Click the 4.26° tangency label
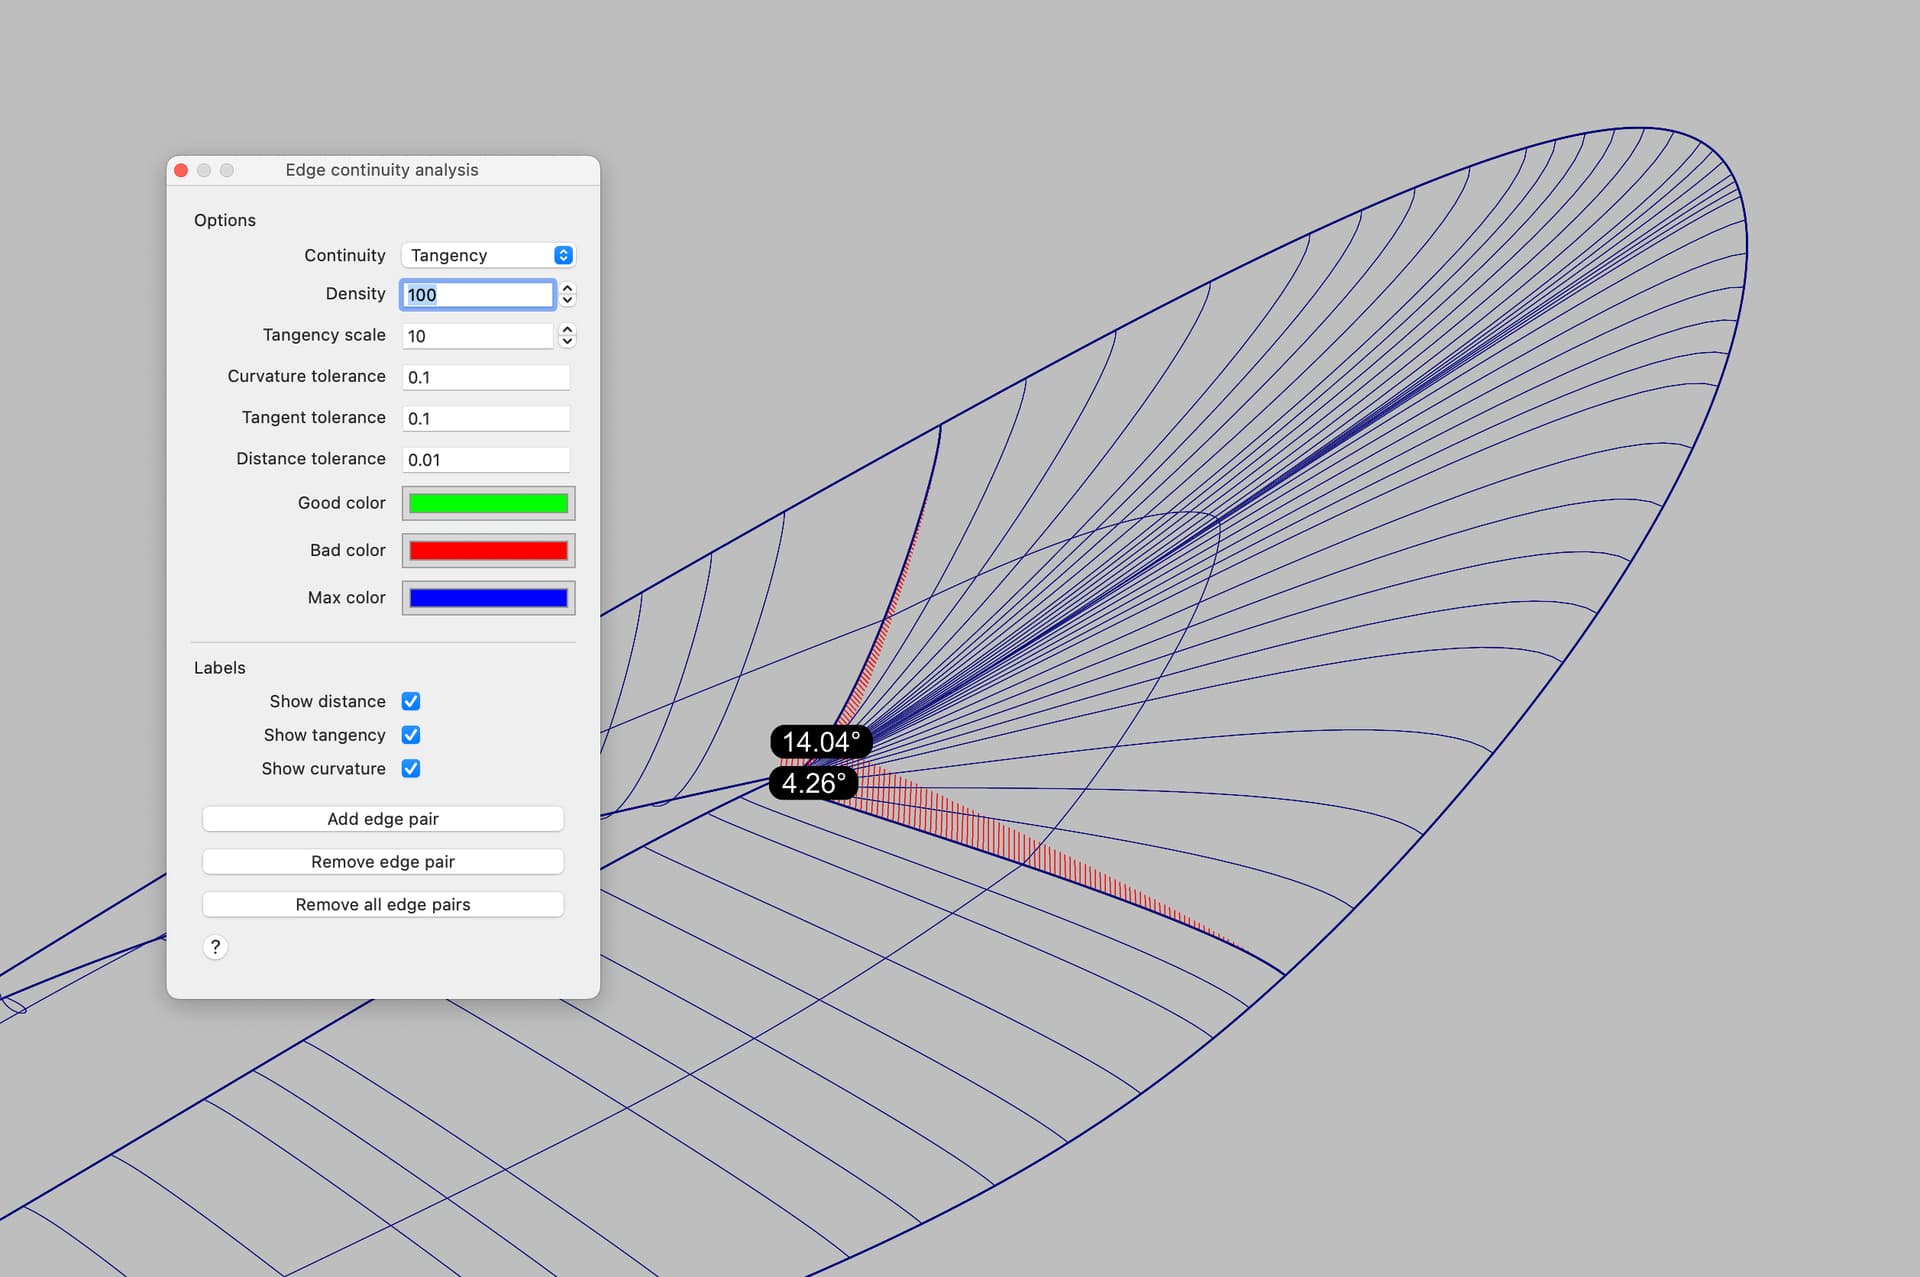The image size is (1920, 1277). pos(813,783)
